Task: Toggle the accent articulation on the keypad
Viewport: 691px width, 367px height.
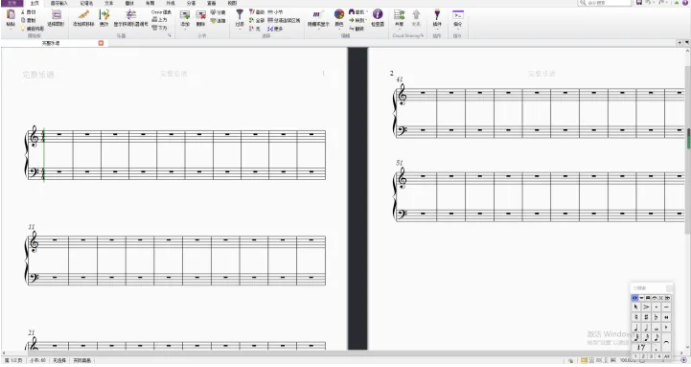Action: (x=646, y=307)
